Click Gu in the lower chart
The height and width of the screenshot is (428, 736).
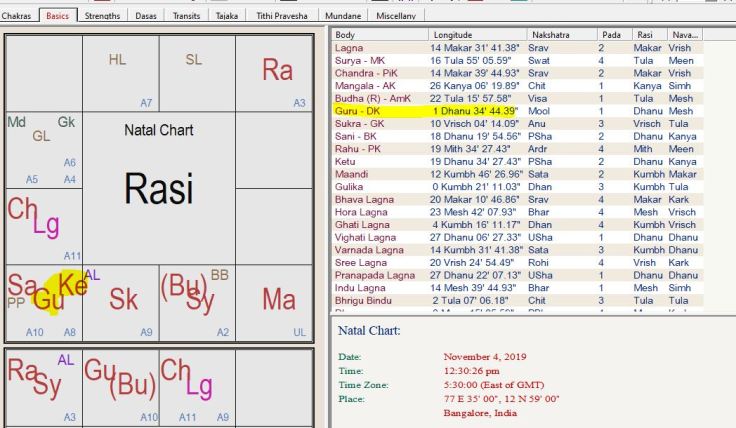click(100, 370)
